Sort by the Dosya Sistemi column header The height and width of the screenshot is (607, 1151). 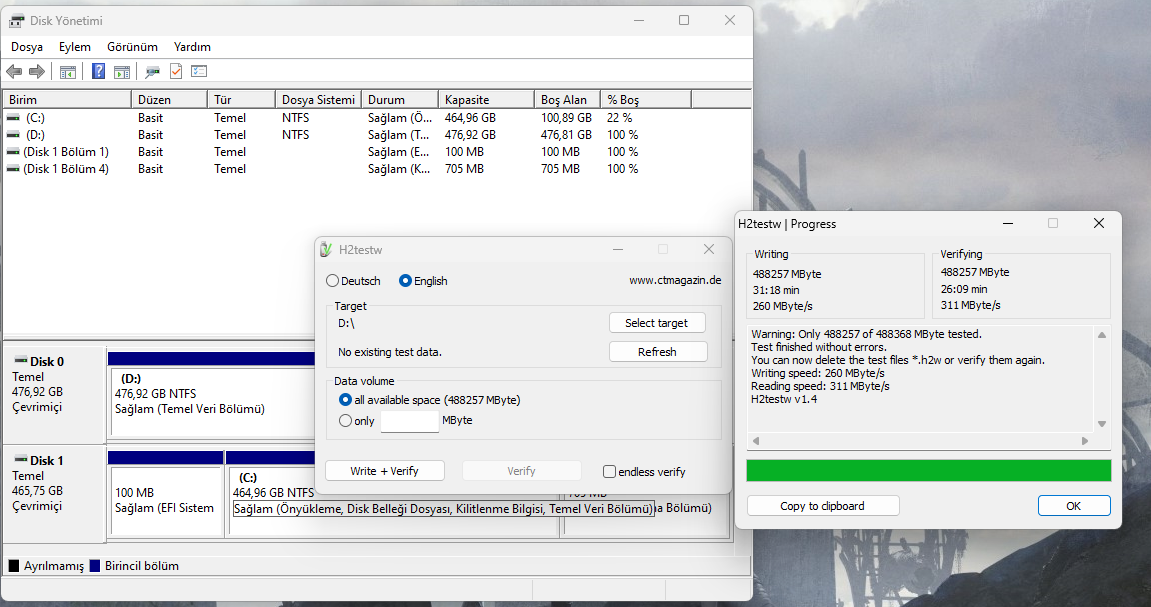click(319, 99)
